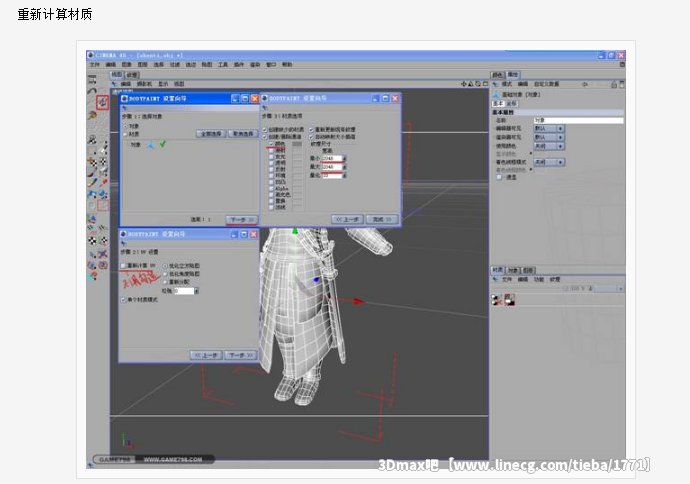This screenshot has height=484, width=690.
Task: Click 下一步 in the step 2 UV wizard
Action: (241, 355)
